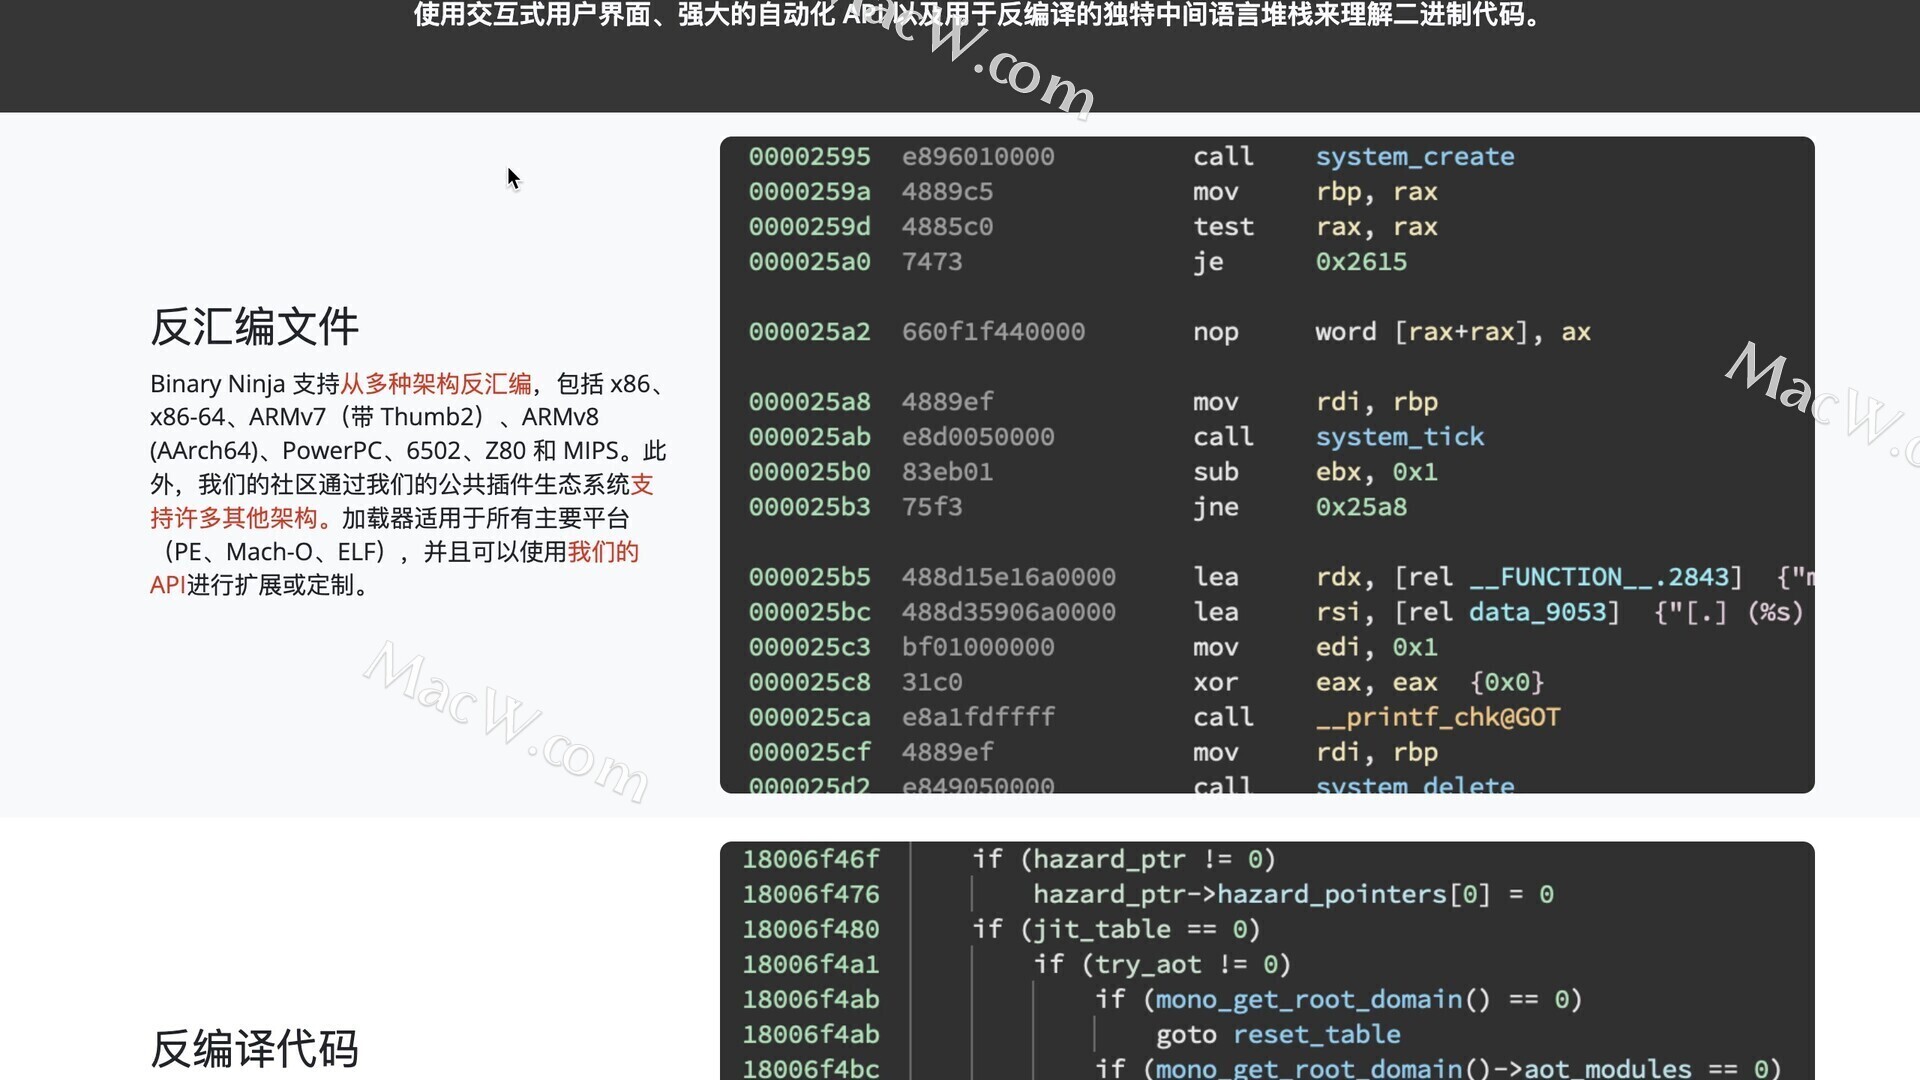Click opcode bytes e896010000

[978, 157]
